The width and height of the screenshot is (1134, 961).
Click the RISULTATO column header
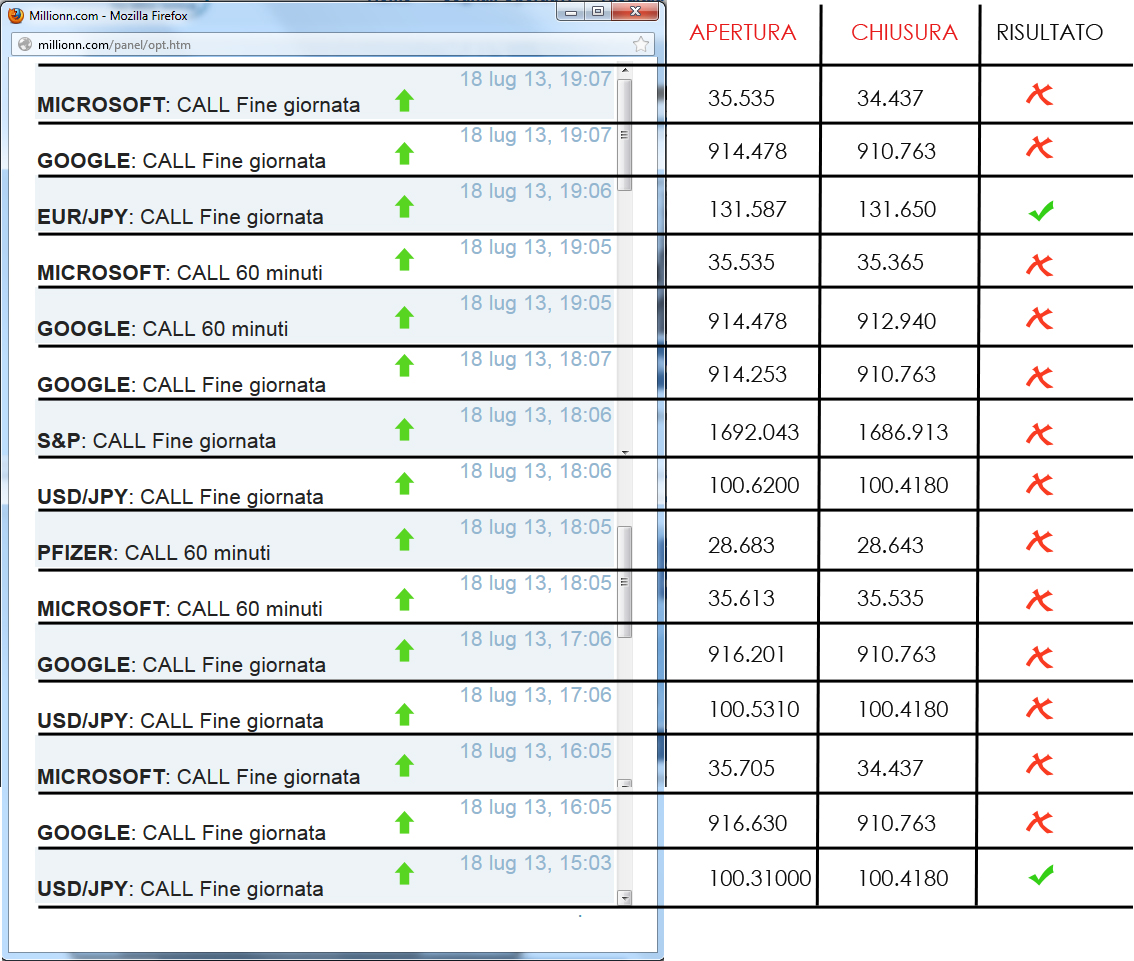pyautogui.click(x=1049, y=33)
